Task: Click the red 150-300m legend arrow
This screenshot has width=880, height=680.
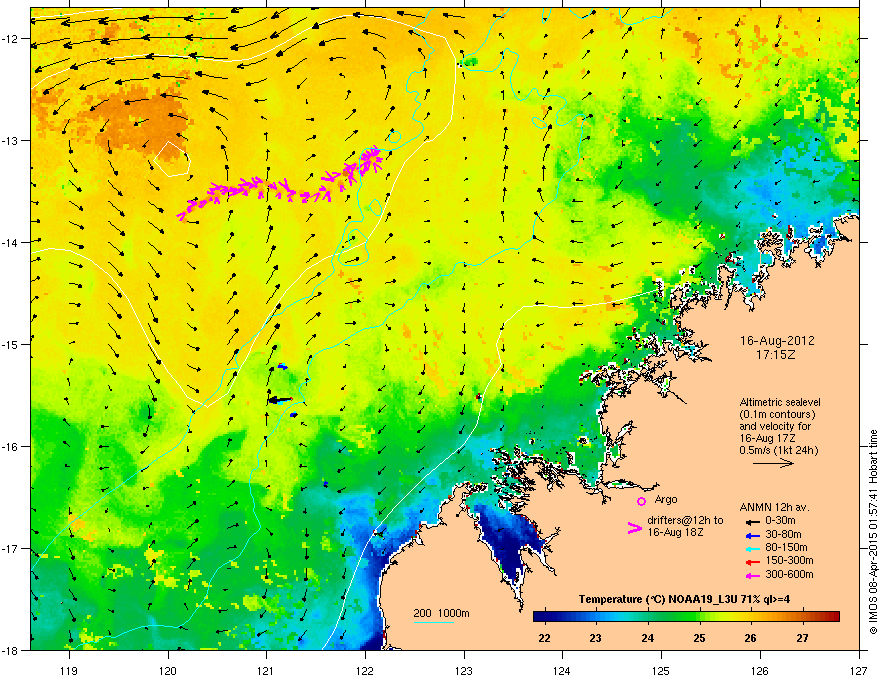Action: tap(752, 561)
